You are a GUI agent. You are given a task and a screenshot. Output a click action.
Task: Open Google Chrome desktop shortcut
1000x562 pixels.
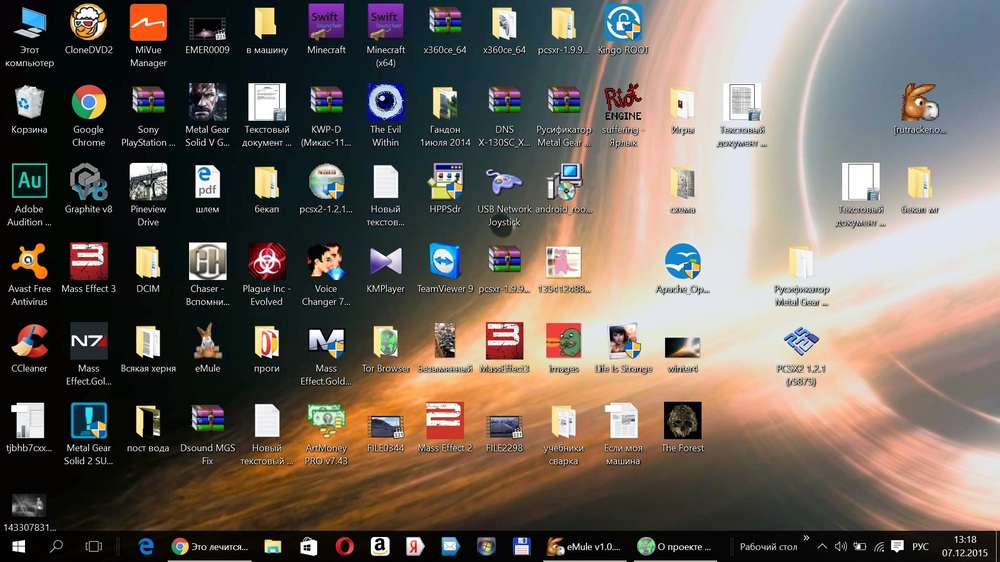88,103
